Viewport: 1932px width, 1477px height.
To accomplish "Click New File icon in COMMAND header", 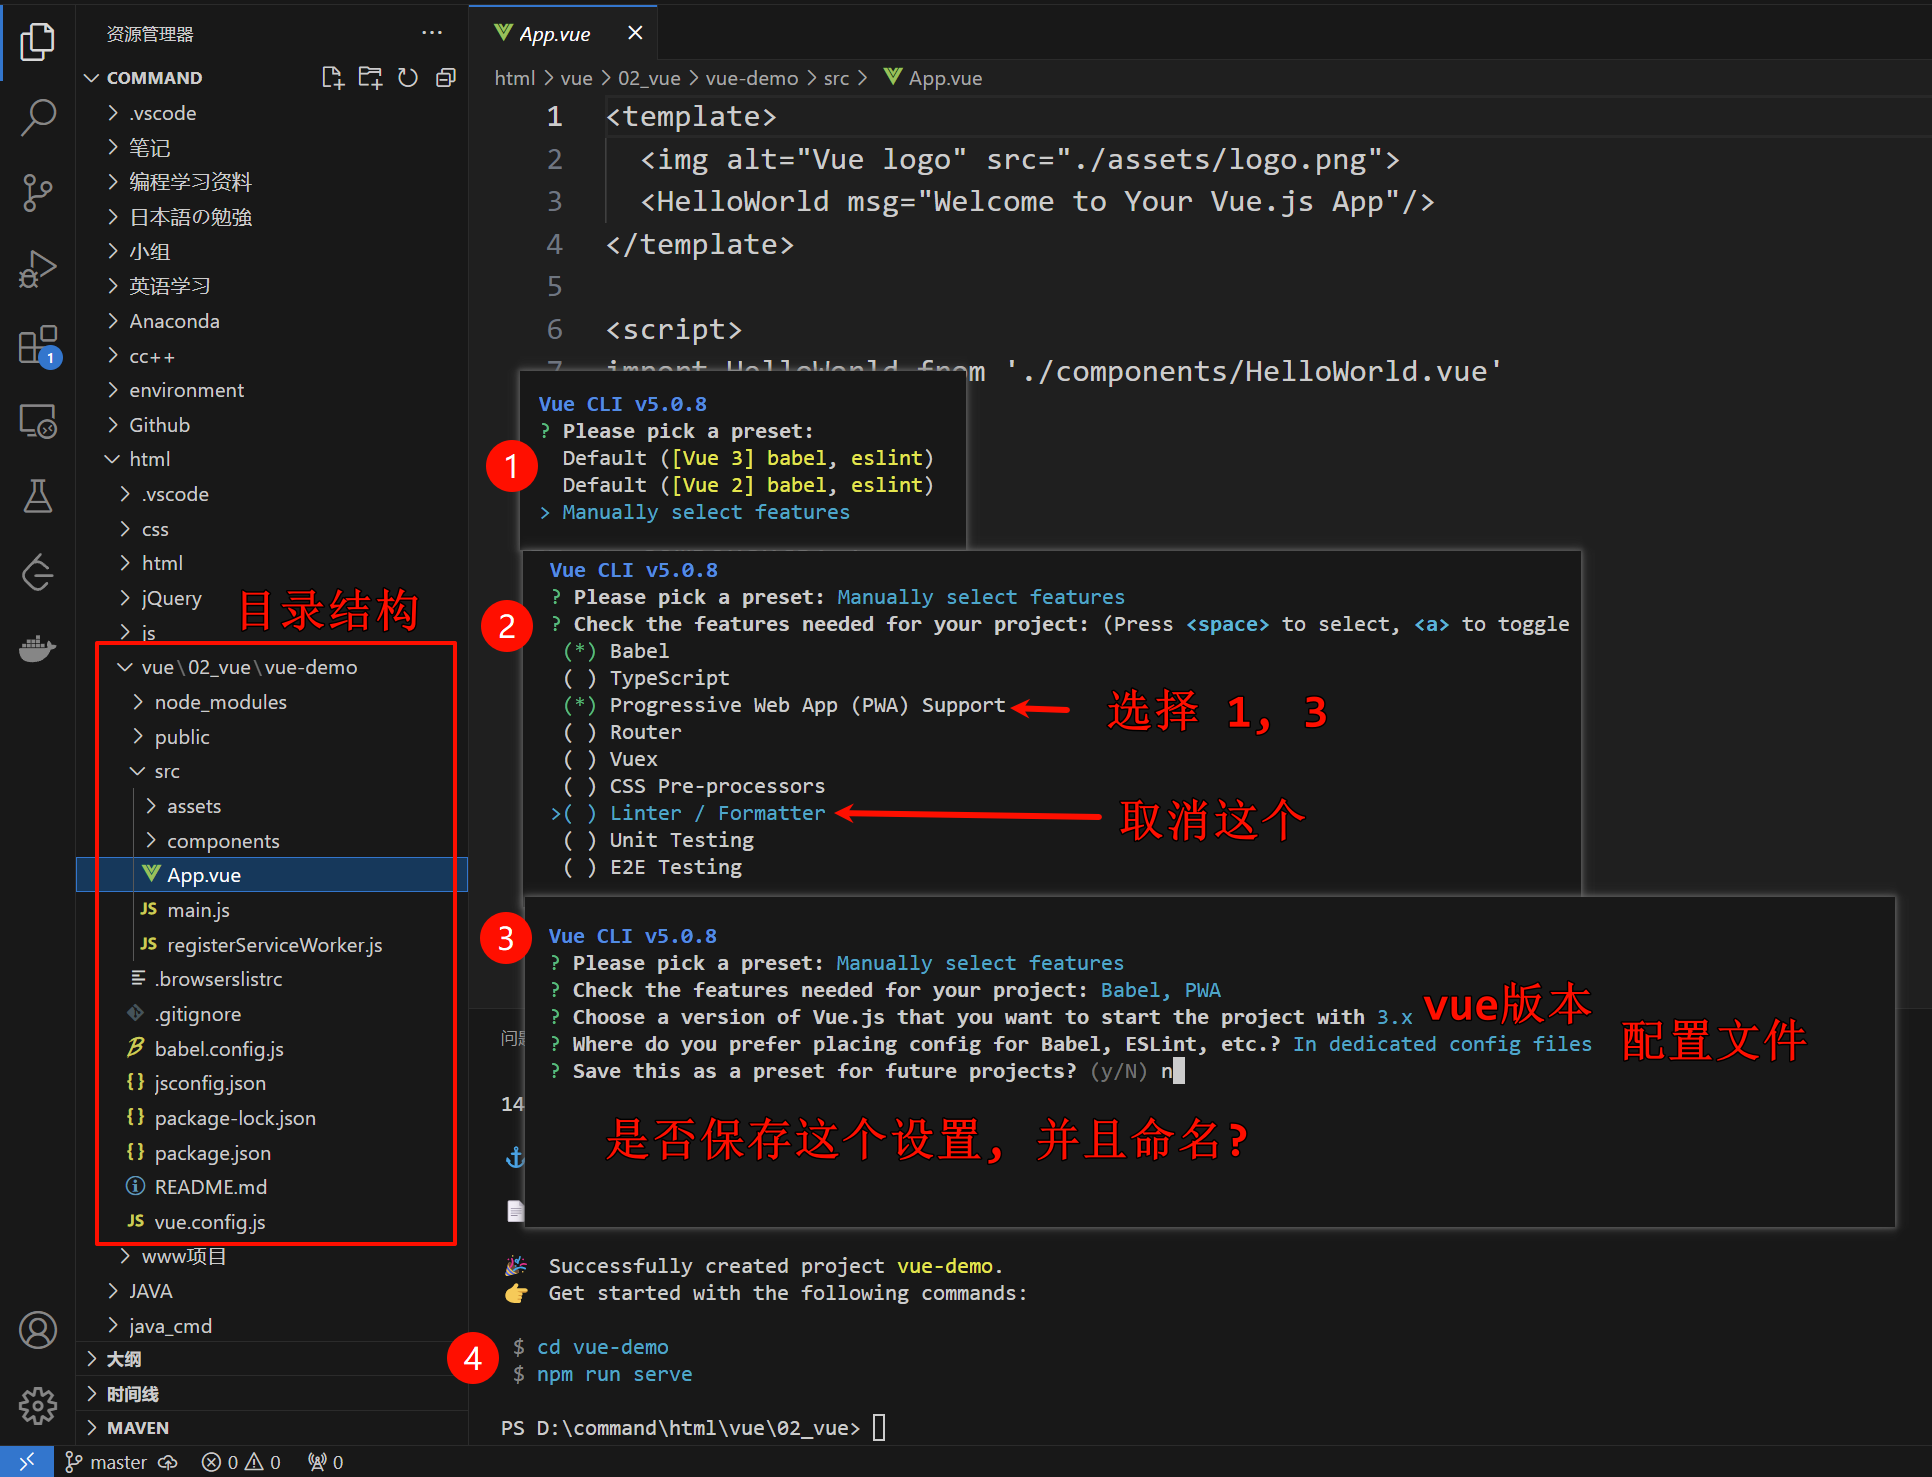I will pyautogui.click(x=332, y=78).
